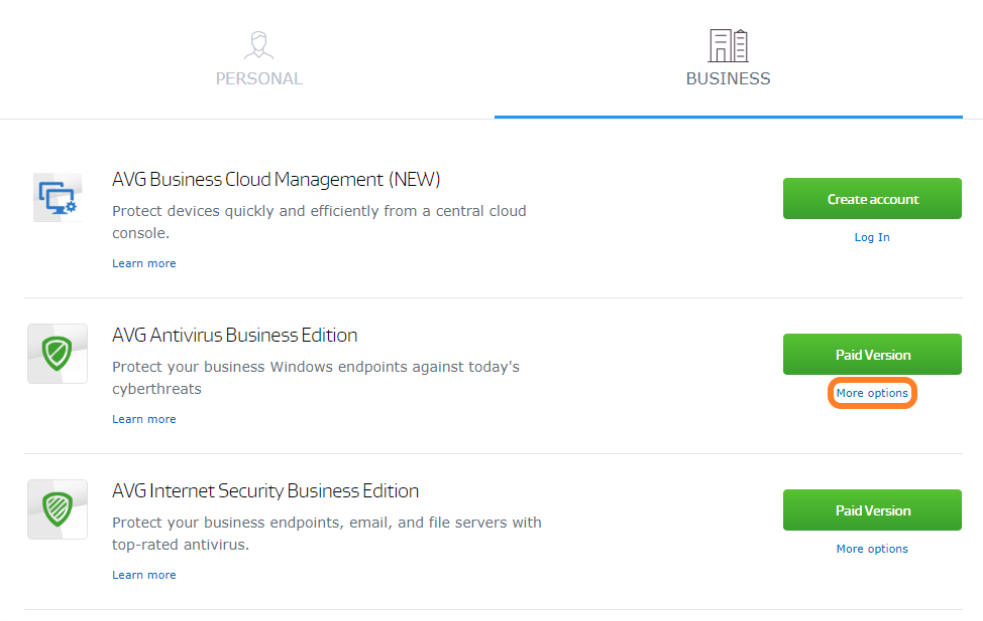Image resolution: width=983 pixels, height=621 pixels.
Task: Open More options for Antivirus Business Edition
Action: (x=871, y=393)
